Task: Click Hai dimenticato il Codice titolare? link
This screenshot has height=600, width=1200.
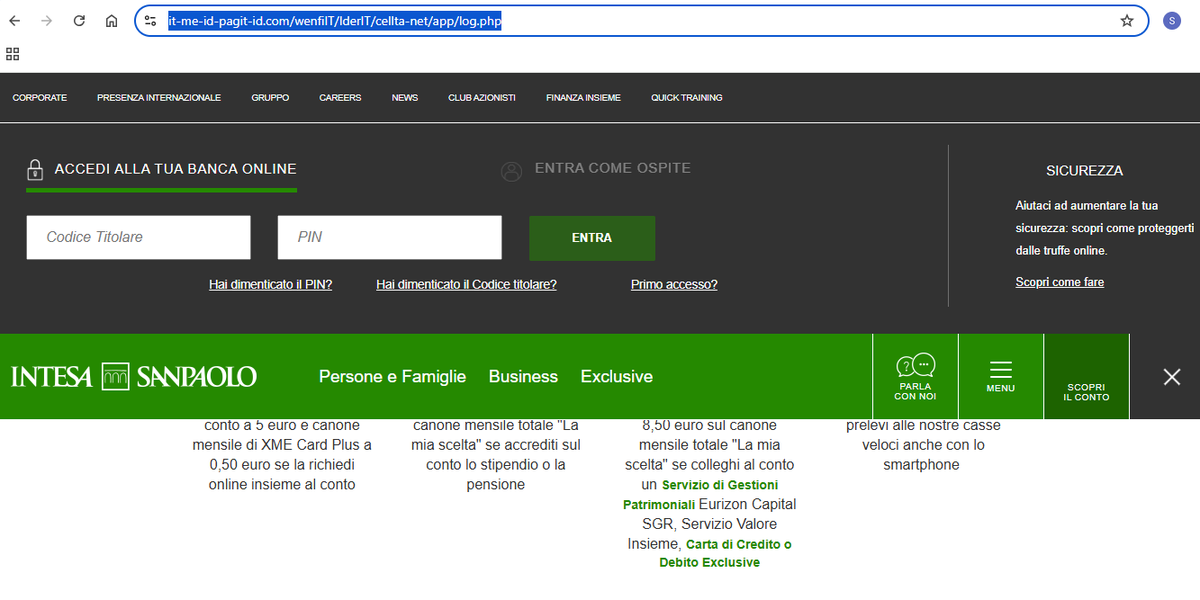Action: [466, 285]
